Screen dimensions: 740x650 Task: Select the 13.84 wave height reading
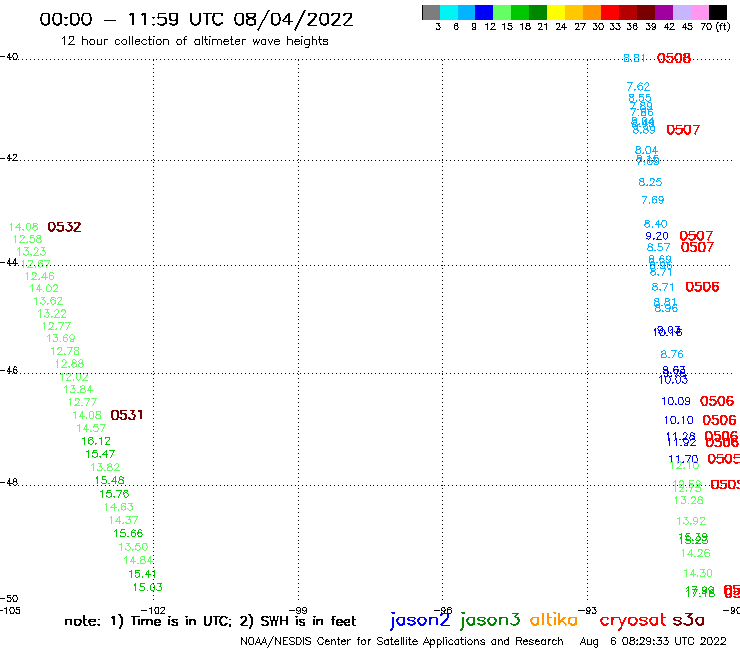click(x=78, y=389)
